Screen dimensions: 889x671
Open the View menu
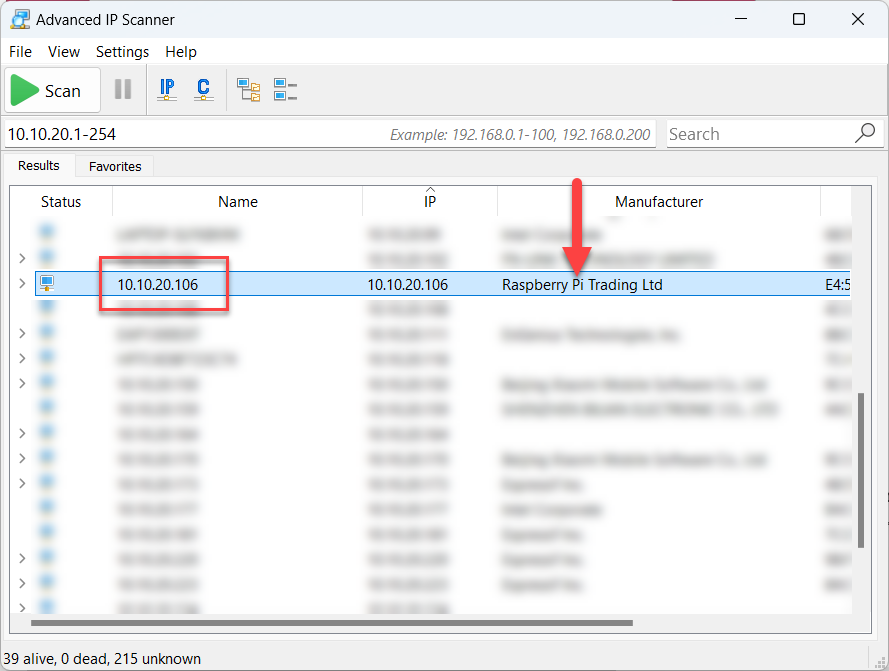(64, 52)
